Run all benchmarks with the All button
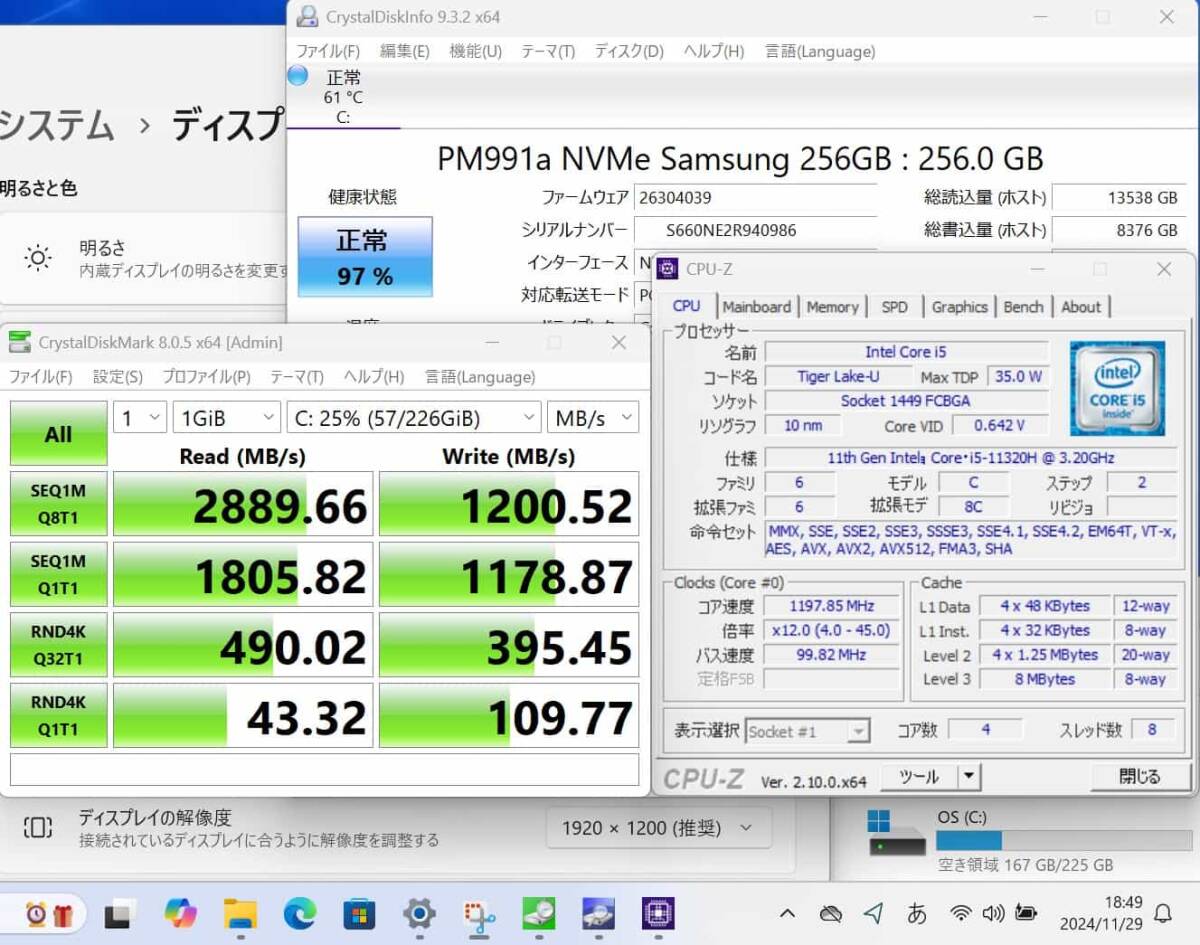Screen dimensions: 1200x945 tap(58, 434)
